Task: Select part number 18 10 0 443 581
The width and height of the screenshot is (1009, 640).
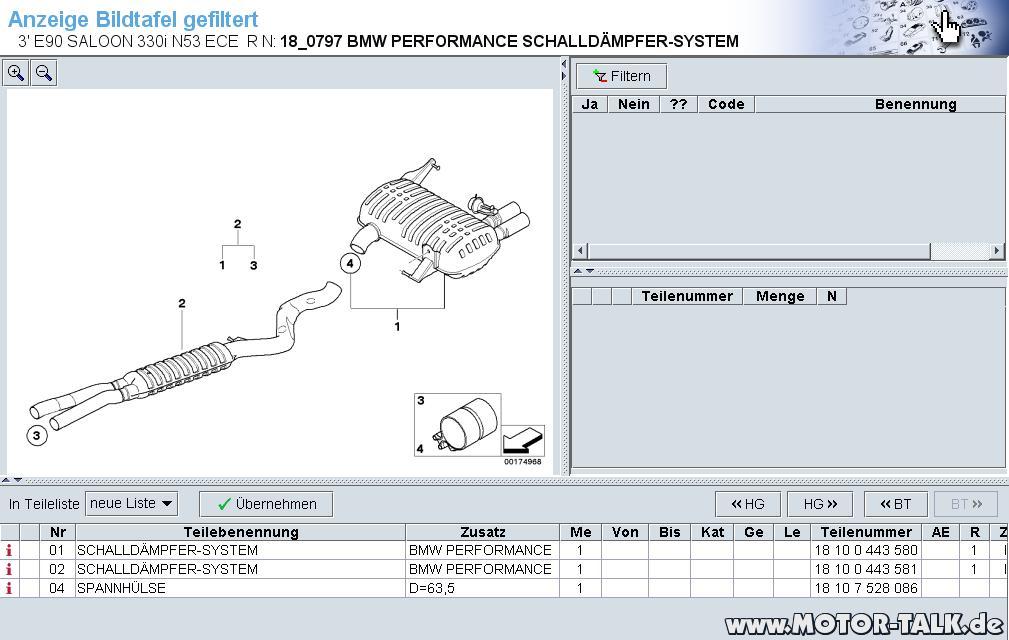Action: 866,569
